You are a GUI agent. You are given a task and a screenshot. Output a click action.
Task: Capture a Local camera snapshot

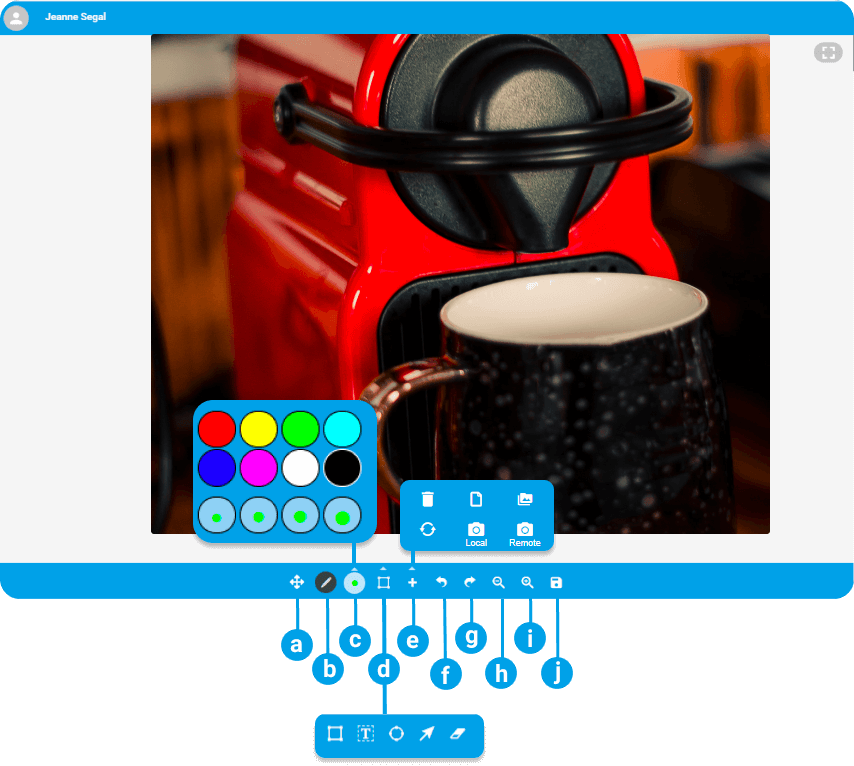(476, 534)
